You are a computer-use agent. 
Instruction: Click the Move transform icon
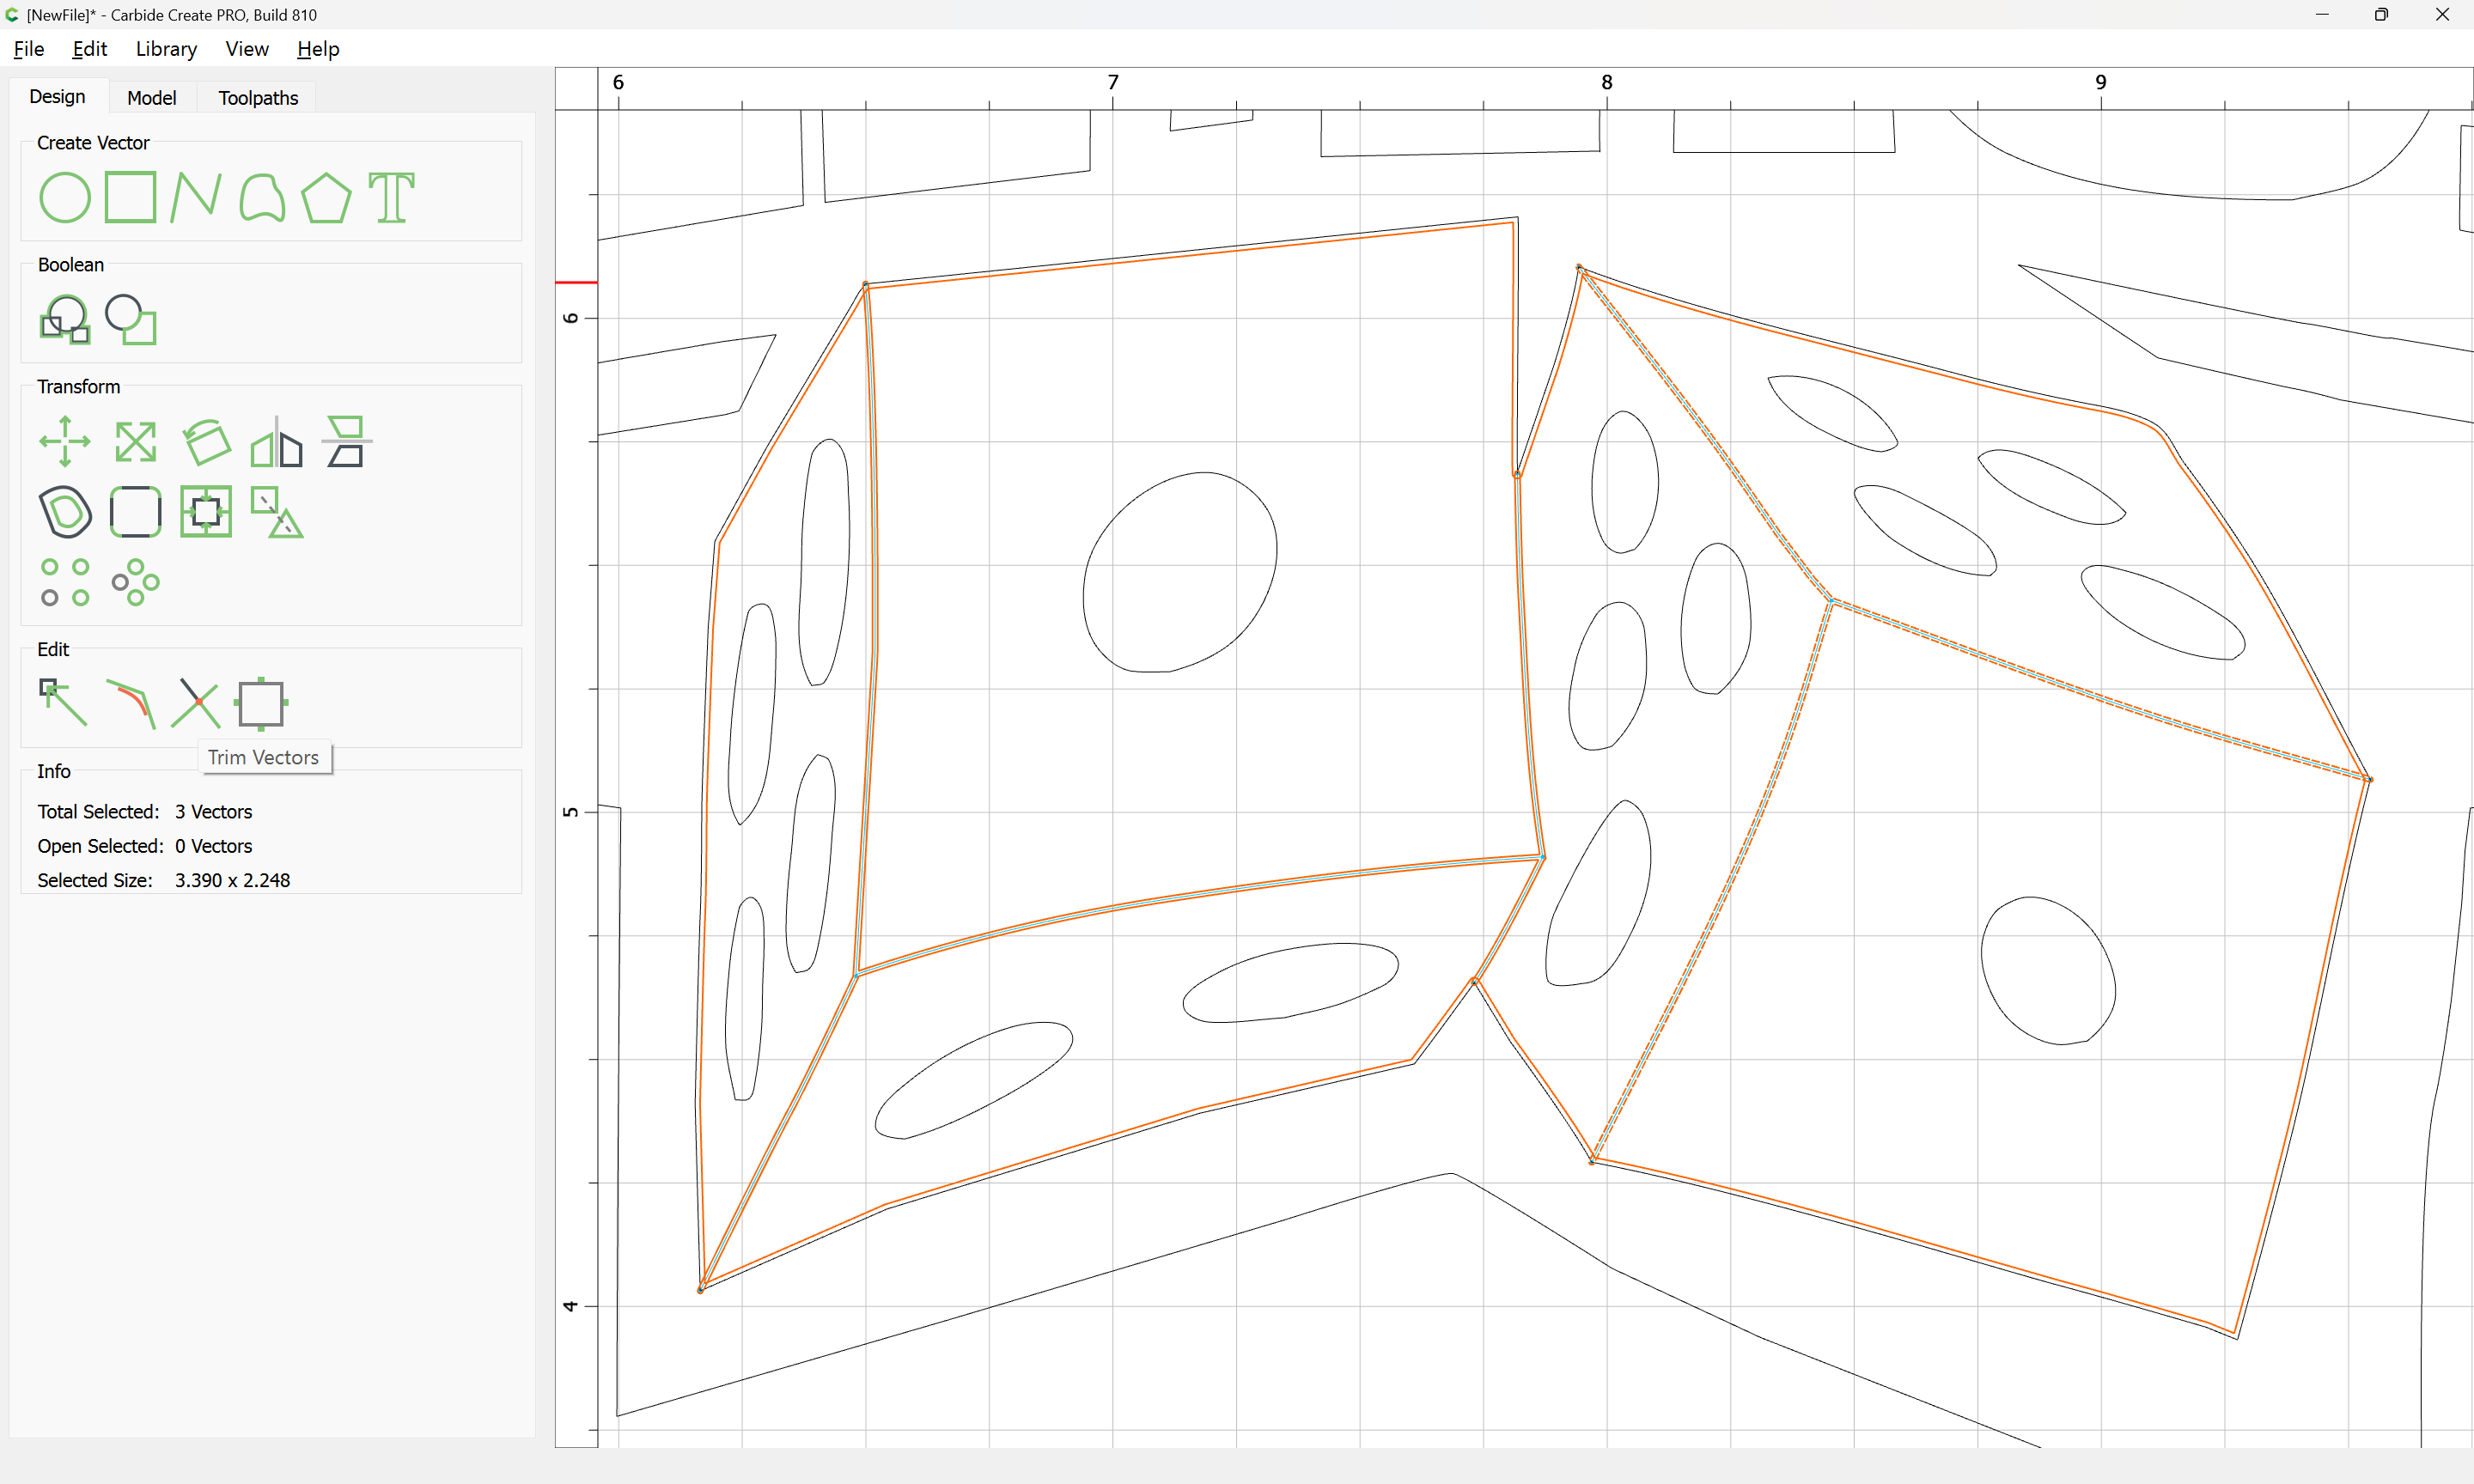coord(65,441)
